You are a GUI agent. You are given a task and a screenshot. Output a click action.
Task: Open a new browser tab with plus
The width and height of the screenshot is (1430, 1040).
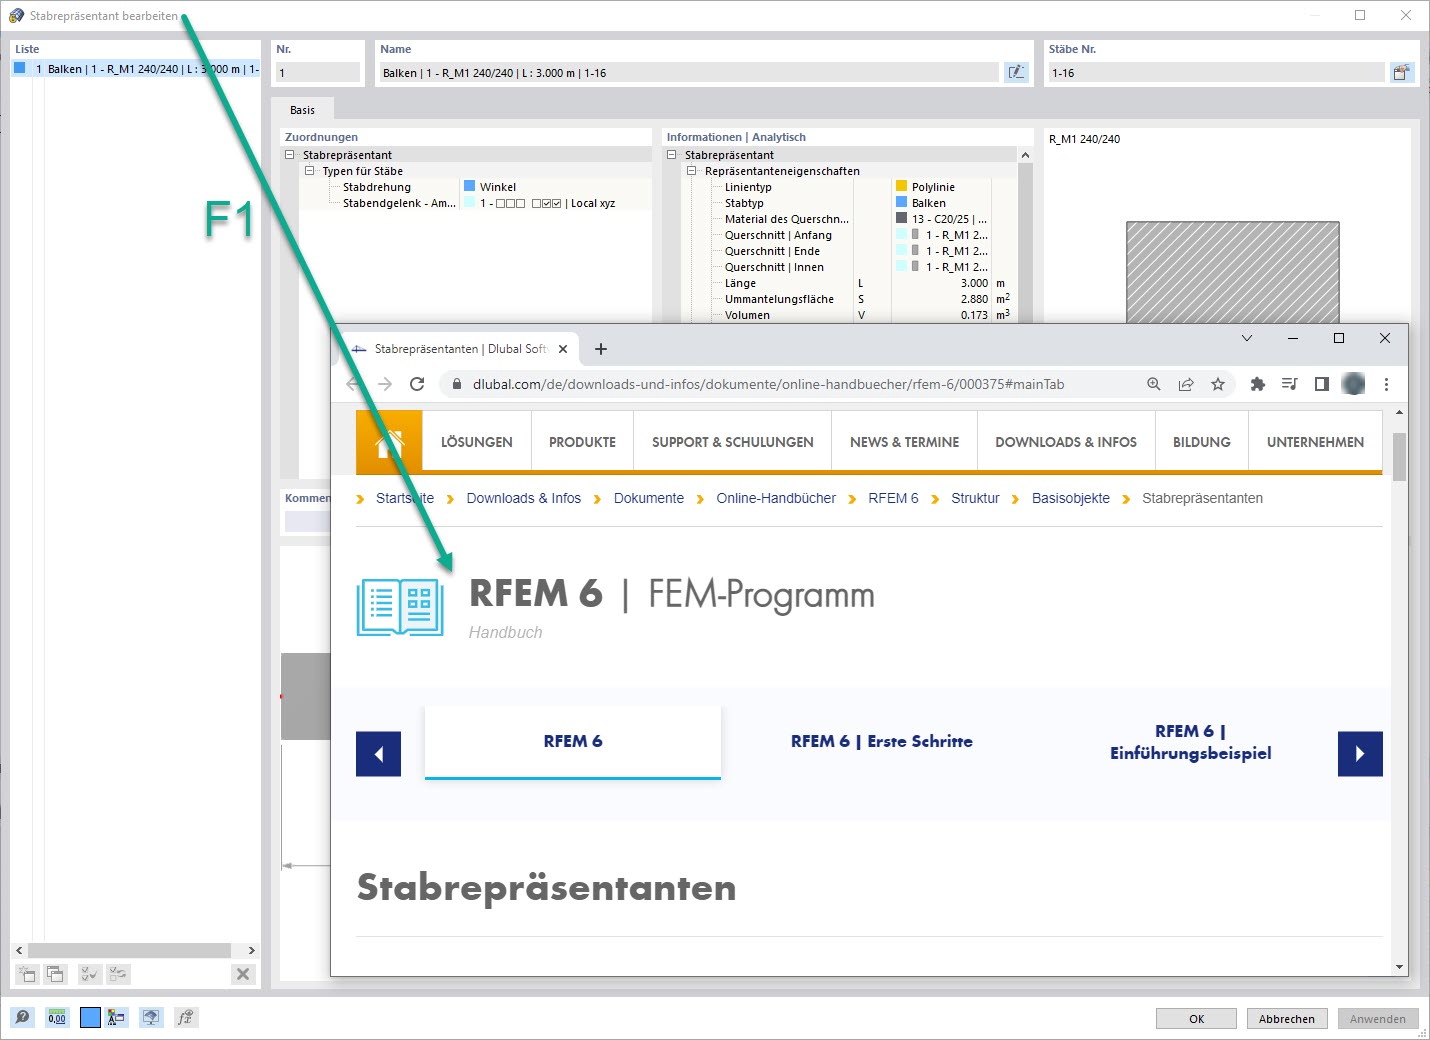(601, 349)
